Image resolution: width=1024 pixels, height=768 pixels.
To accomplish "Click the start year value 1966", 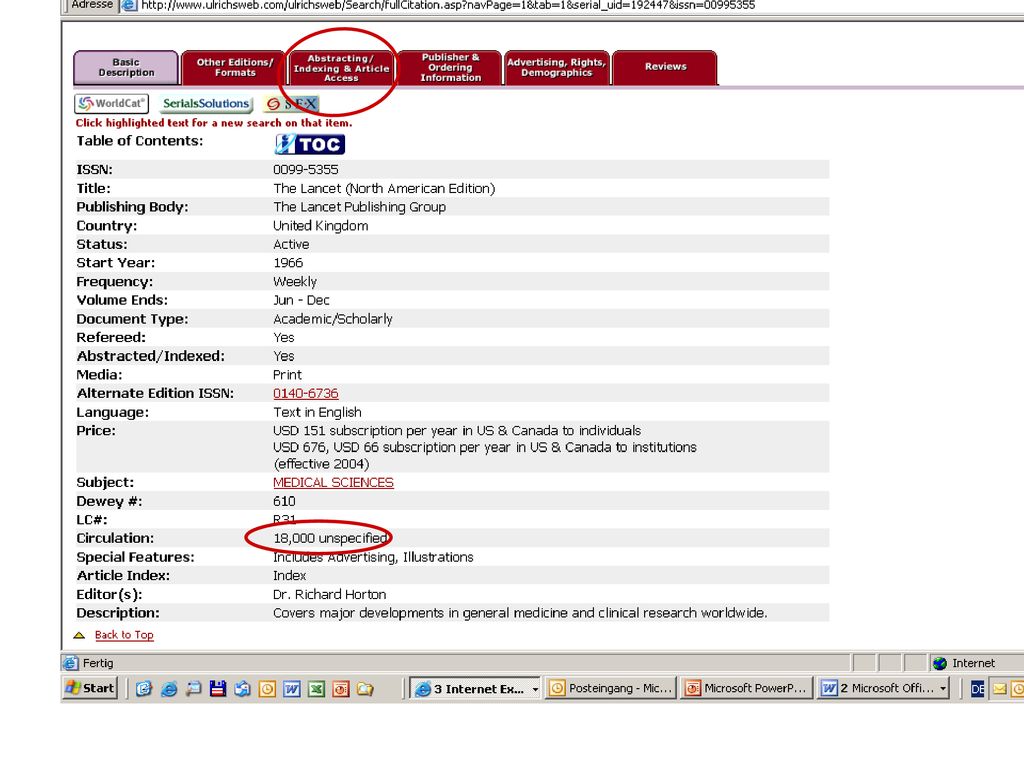I will (288, 263).
